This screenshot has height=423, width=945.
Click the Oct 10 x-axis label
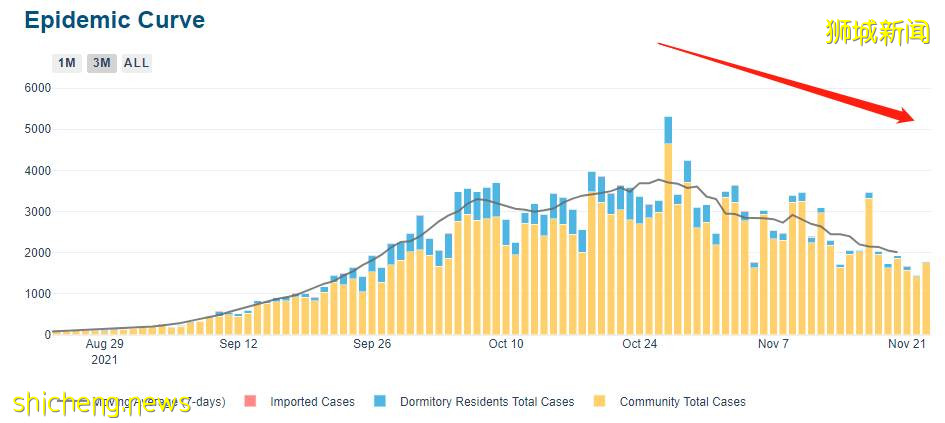coord(505,344)
